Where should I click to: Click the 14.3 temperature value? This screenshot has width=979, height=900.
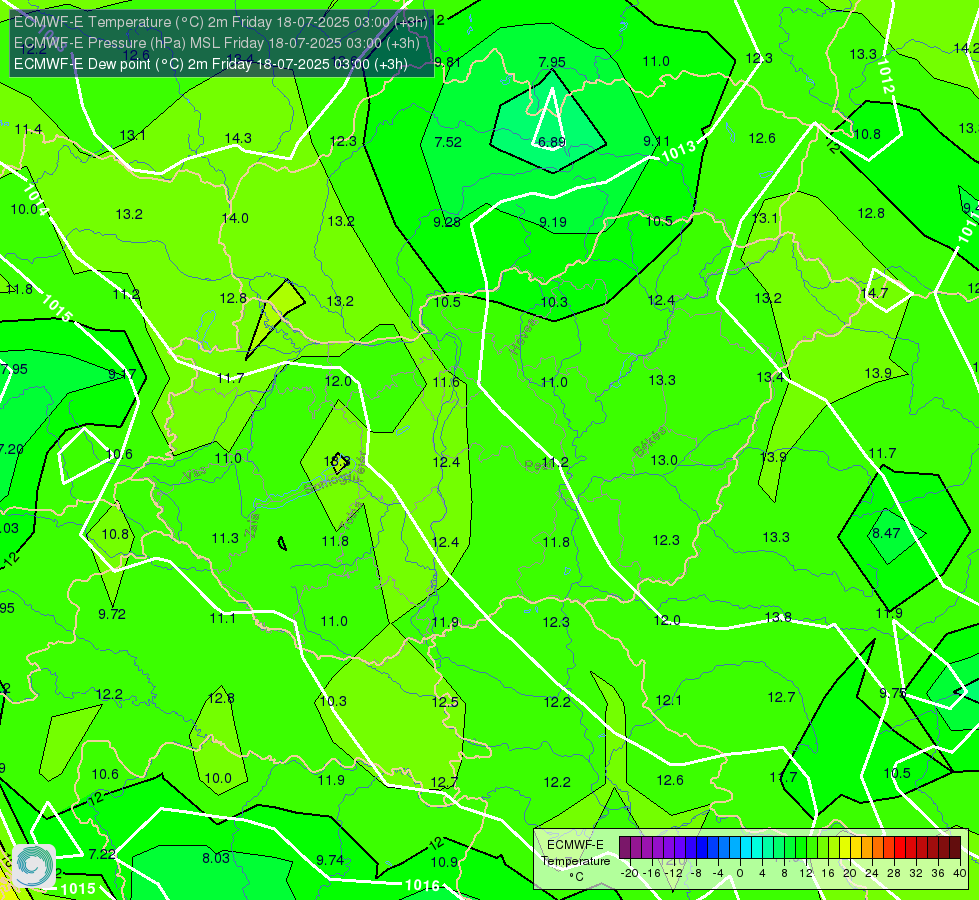point(238,139)
